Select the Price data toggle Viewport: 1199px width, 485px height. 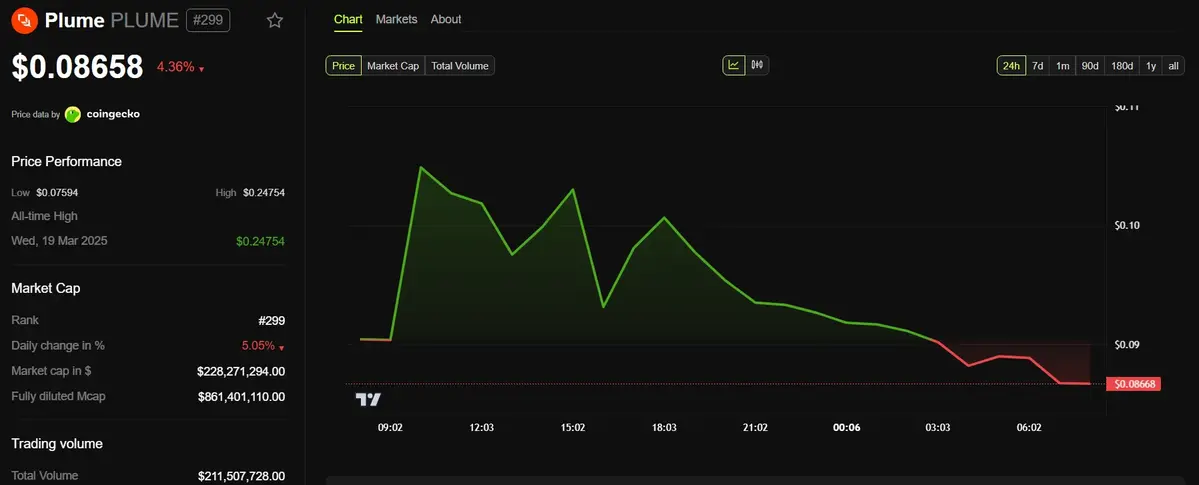click(x=343, y=66)
